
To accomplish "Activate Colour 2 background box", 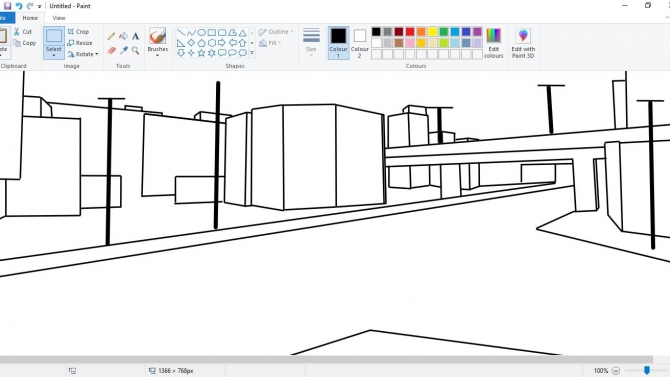I will coord(359,42).
